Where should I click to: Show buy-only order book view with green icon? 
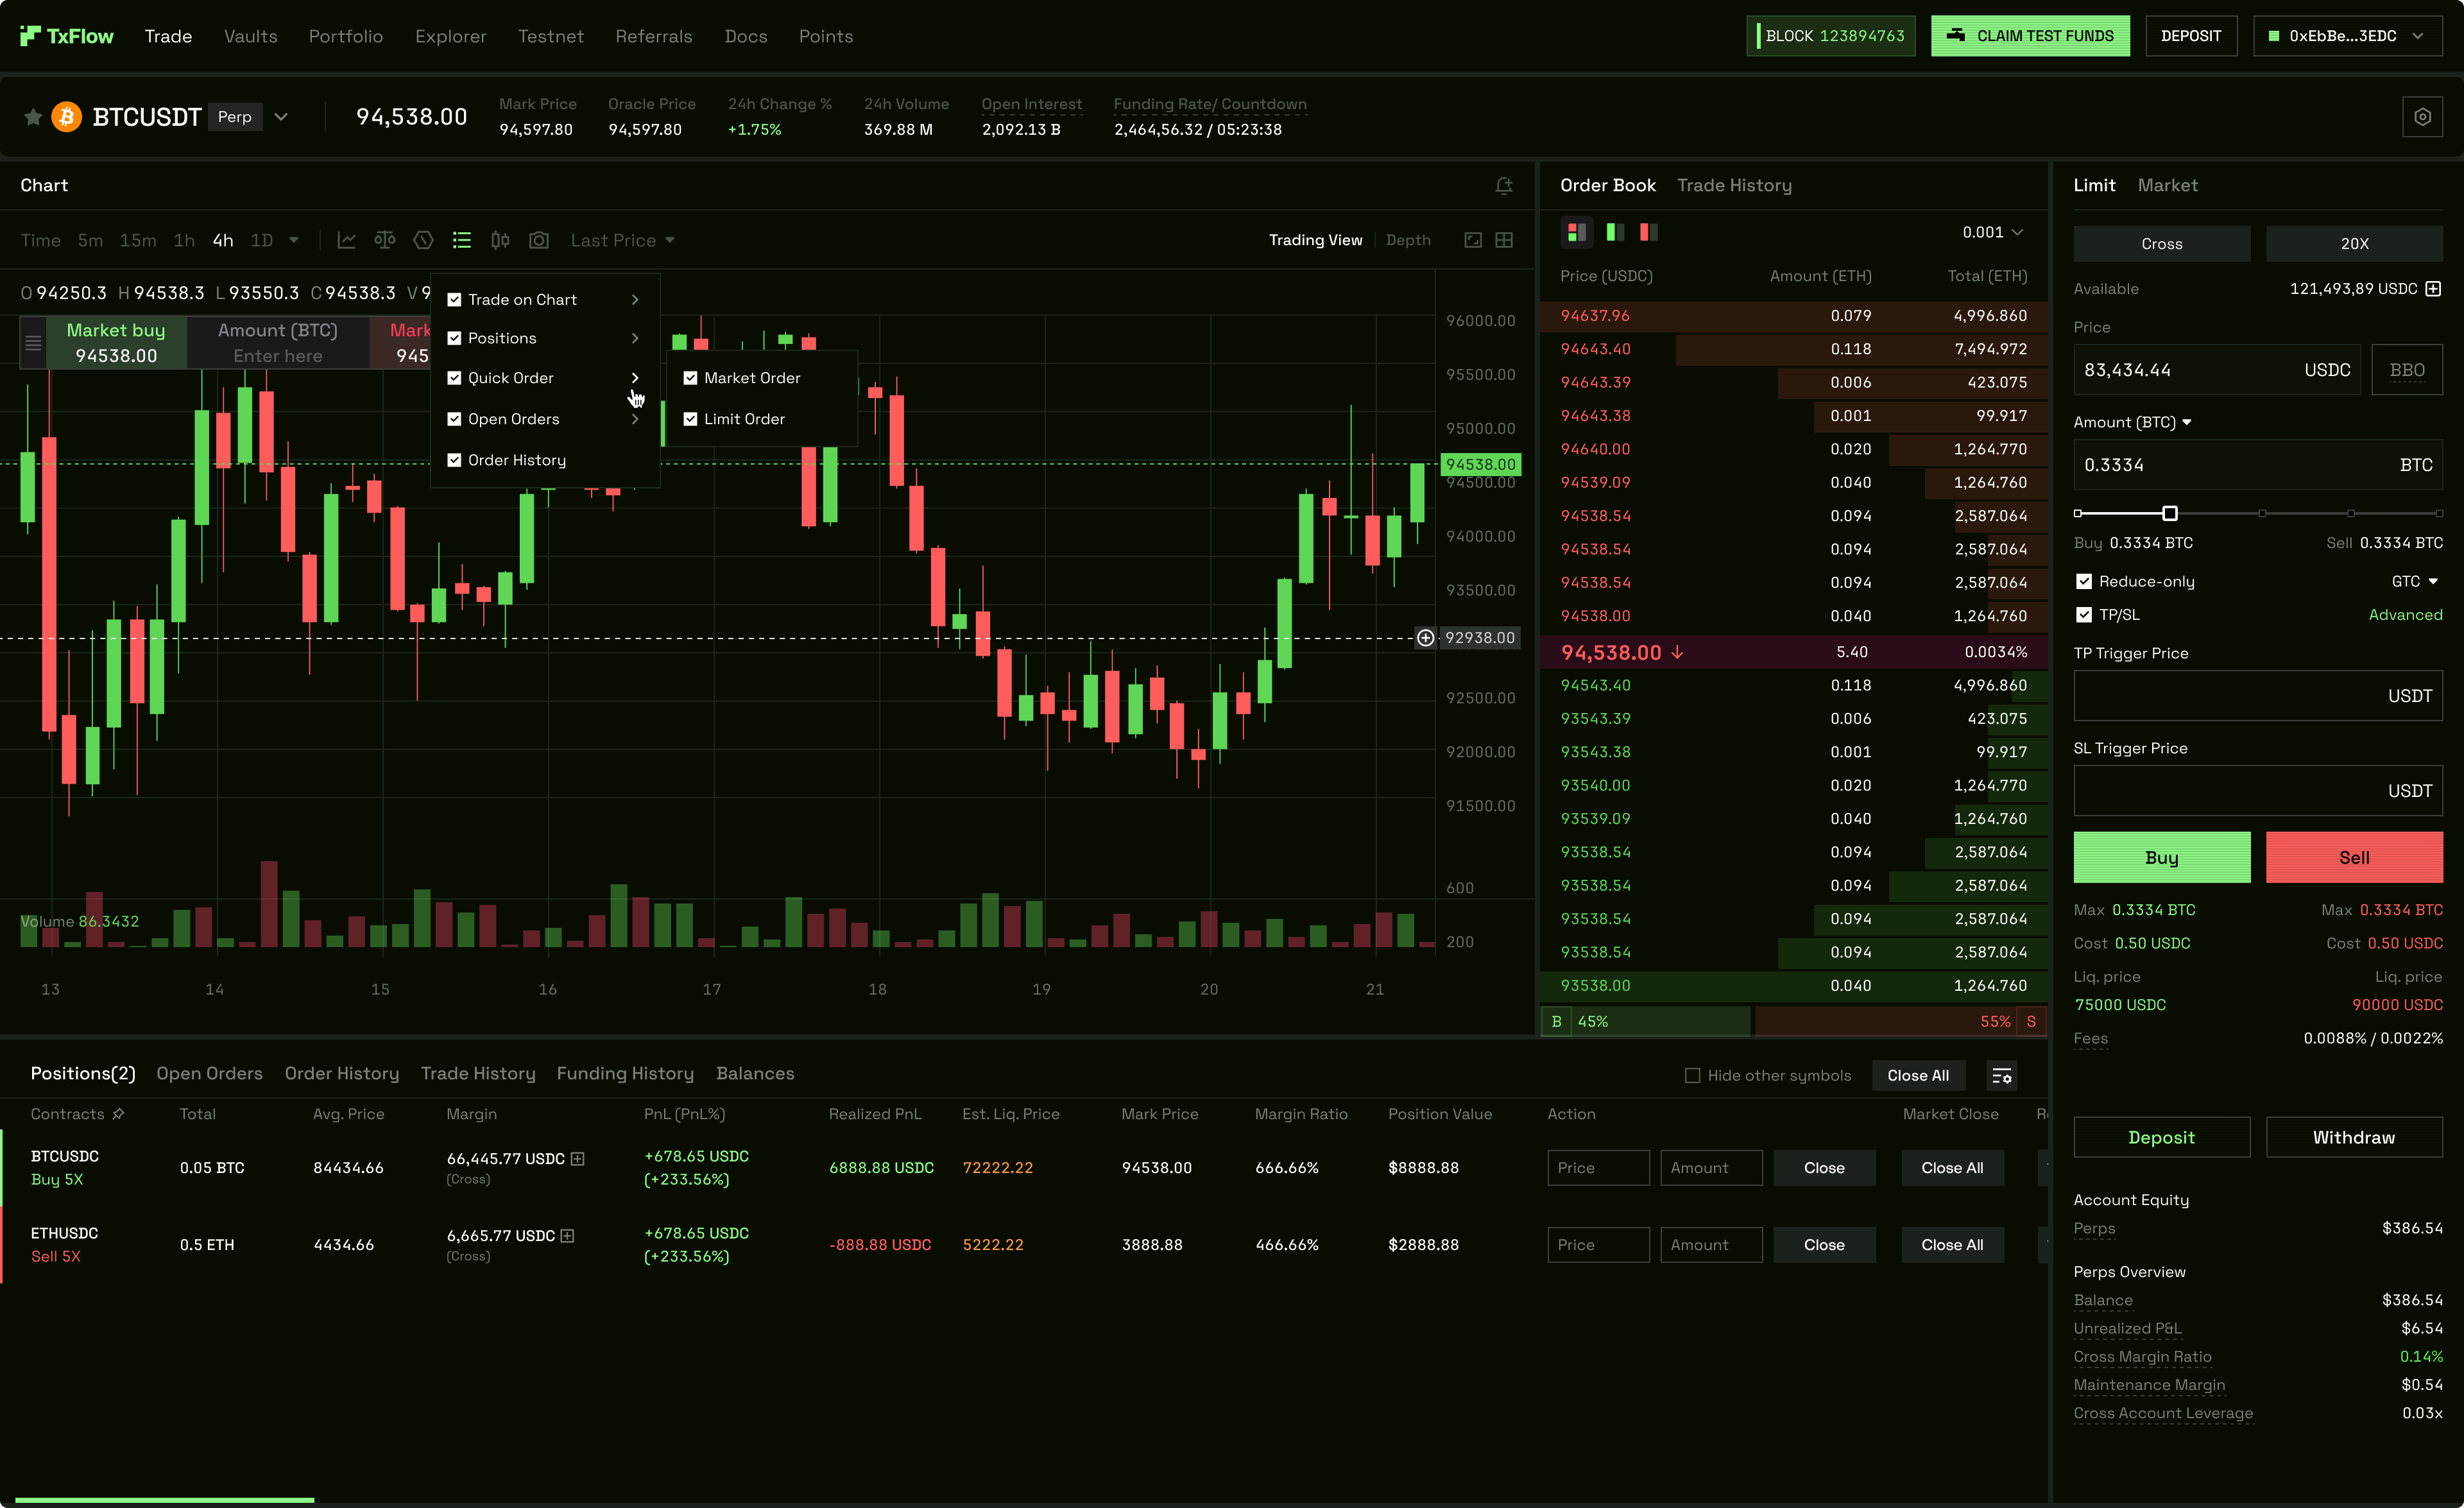point(1613,232)
